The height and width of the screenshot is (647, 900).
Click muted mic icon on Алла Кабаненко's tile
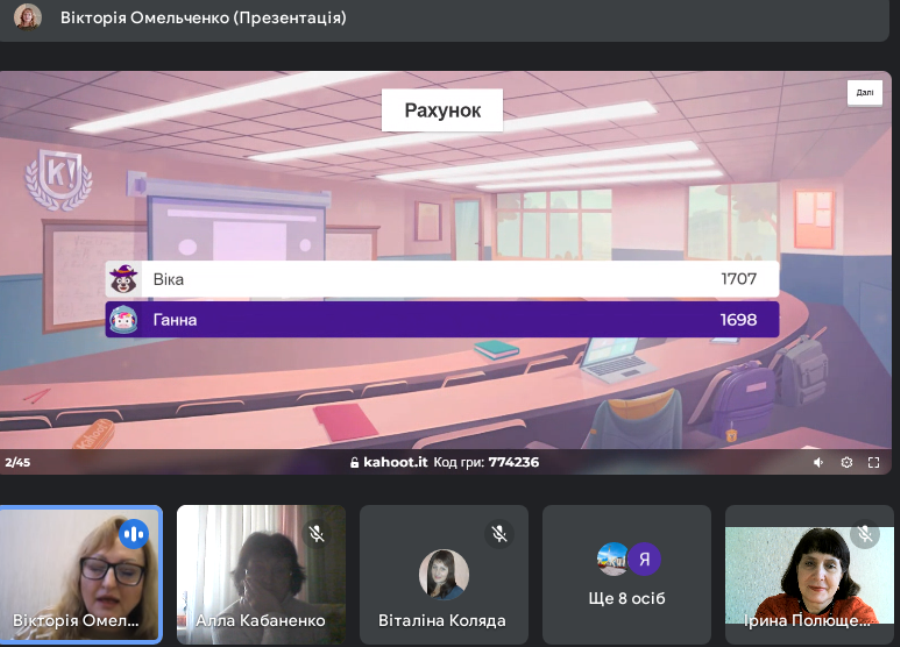(316, 534)
